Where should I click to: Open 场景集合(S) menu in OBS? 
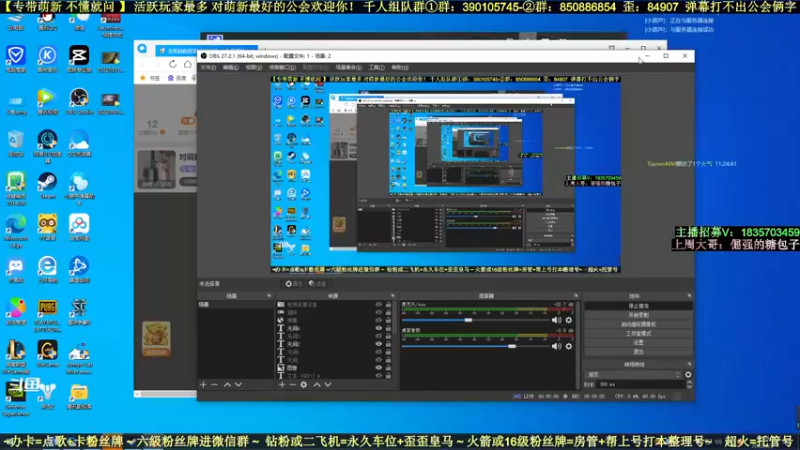coord(348,67)
